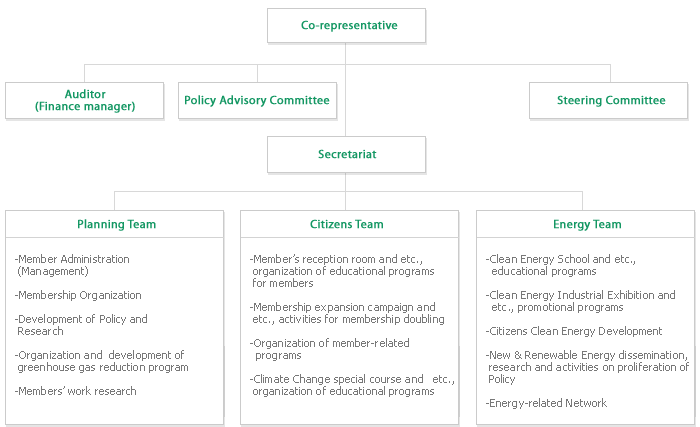Click Organization of member-related programs item
The width and height of the screenshot is (700, 427).
click(x=330, y=349)
